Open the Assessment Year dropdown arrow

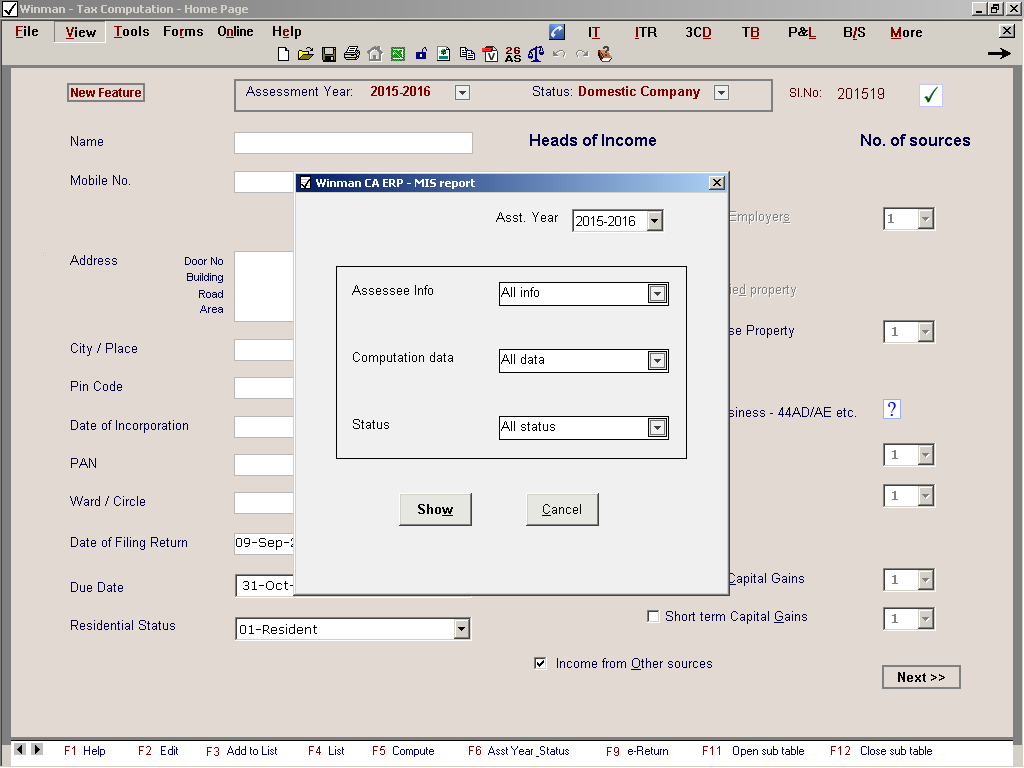click(462, 93)
